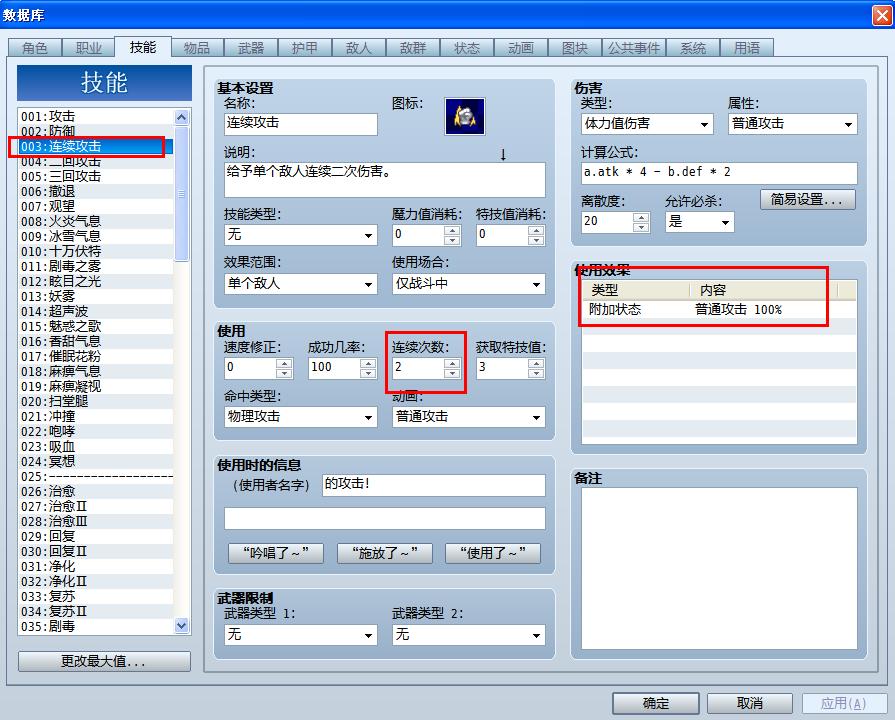Select skill 010:十万伏特

click(96, 251)
